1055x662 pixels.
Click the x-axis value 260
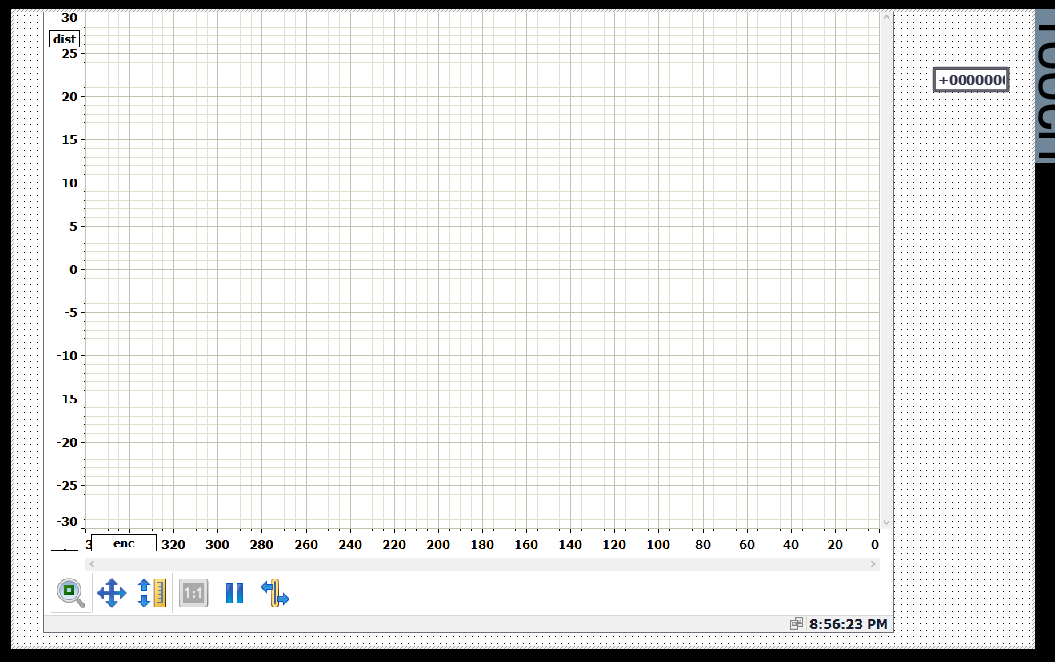pyautogui.click(x=305, y=545)
